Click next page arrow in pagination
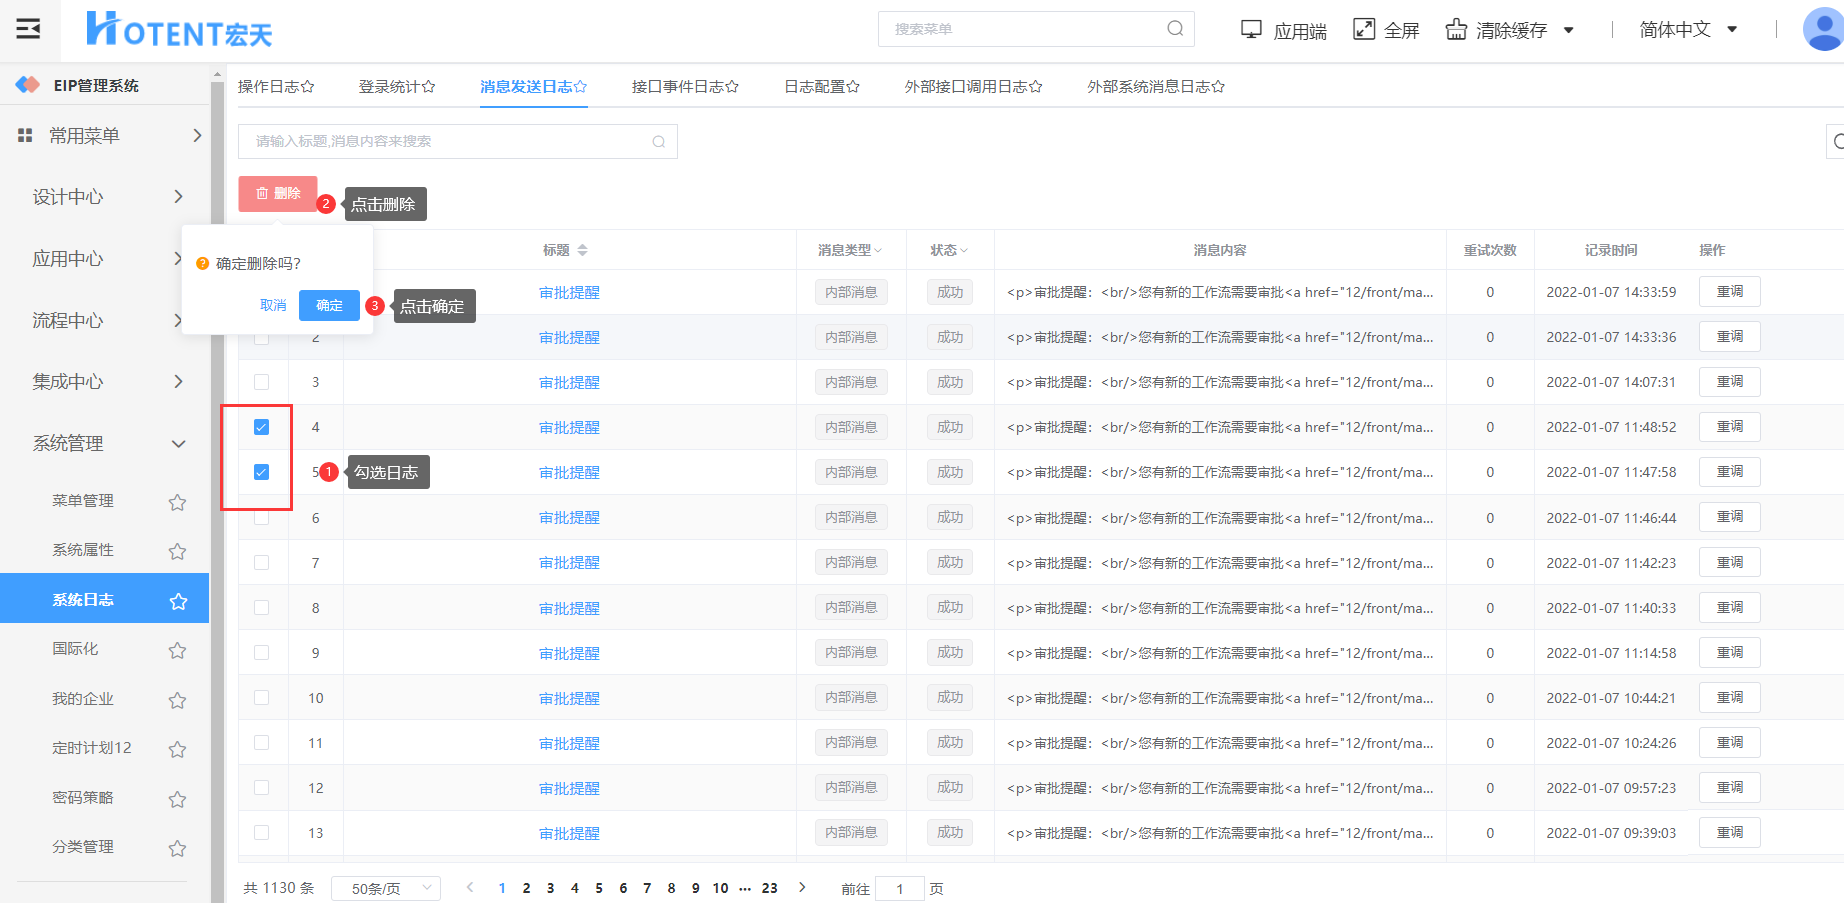This screenshot has height=903, width=1844. [802, 887]
